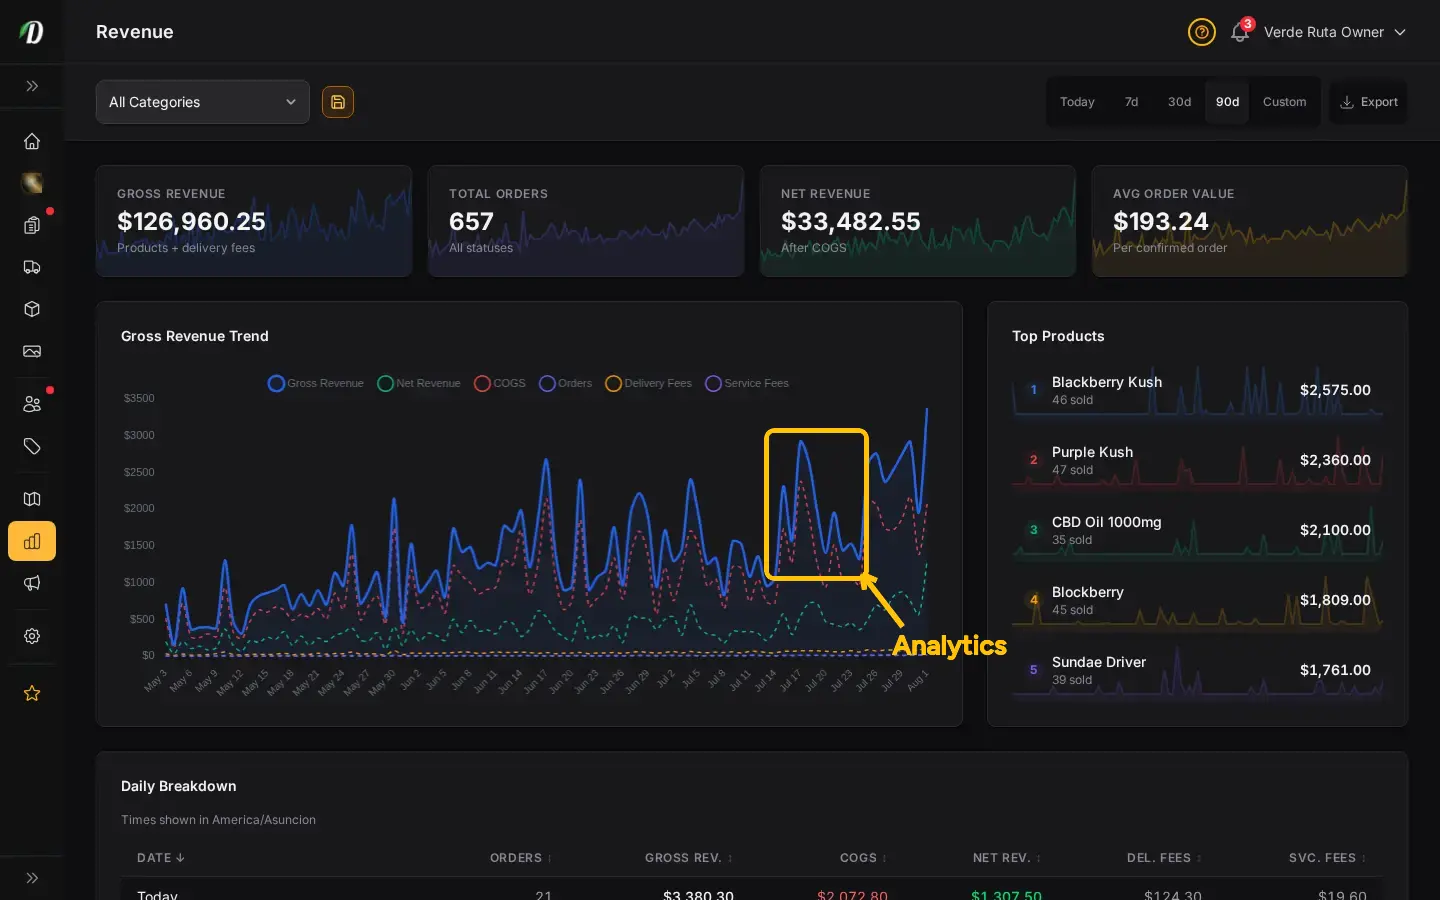Switch the date range to 7d

[x=1131, y=102]
